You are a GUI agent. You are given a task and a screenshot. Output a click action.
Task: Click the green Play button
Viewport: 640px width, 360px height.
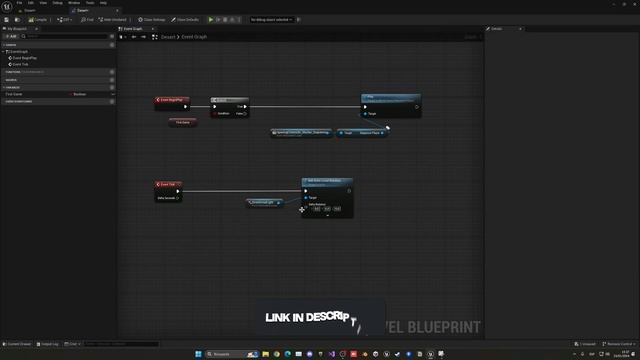[x=211, y=20]
